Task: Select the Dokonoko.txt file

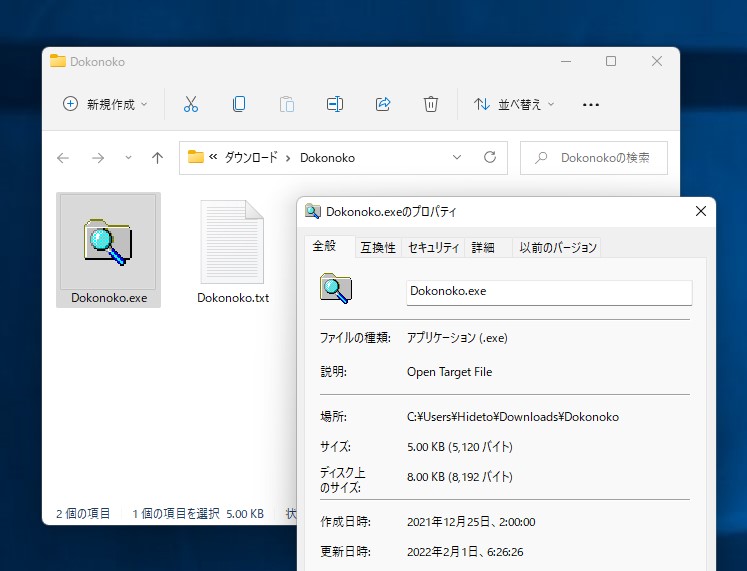Action: pyautogui.click(x=233, y=252)
